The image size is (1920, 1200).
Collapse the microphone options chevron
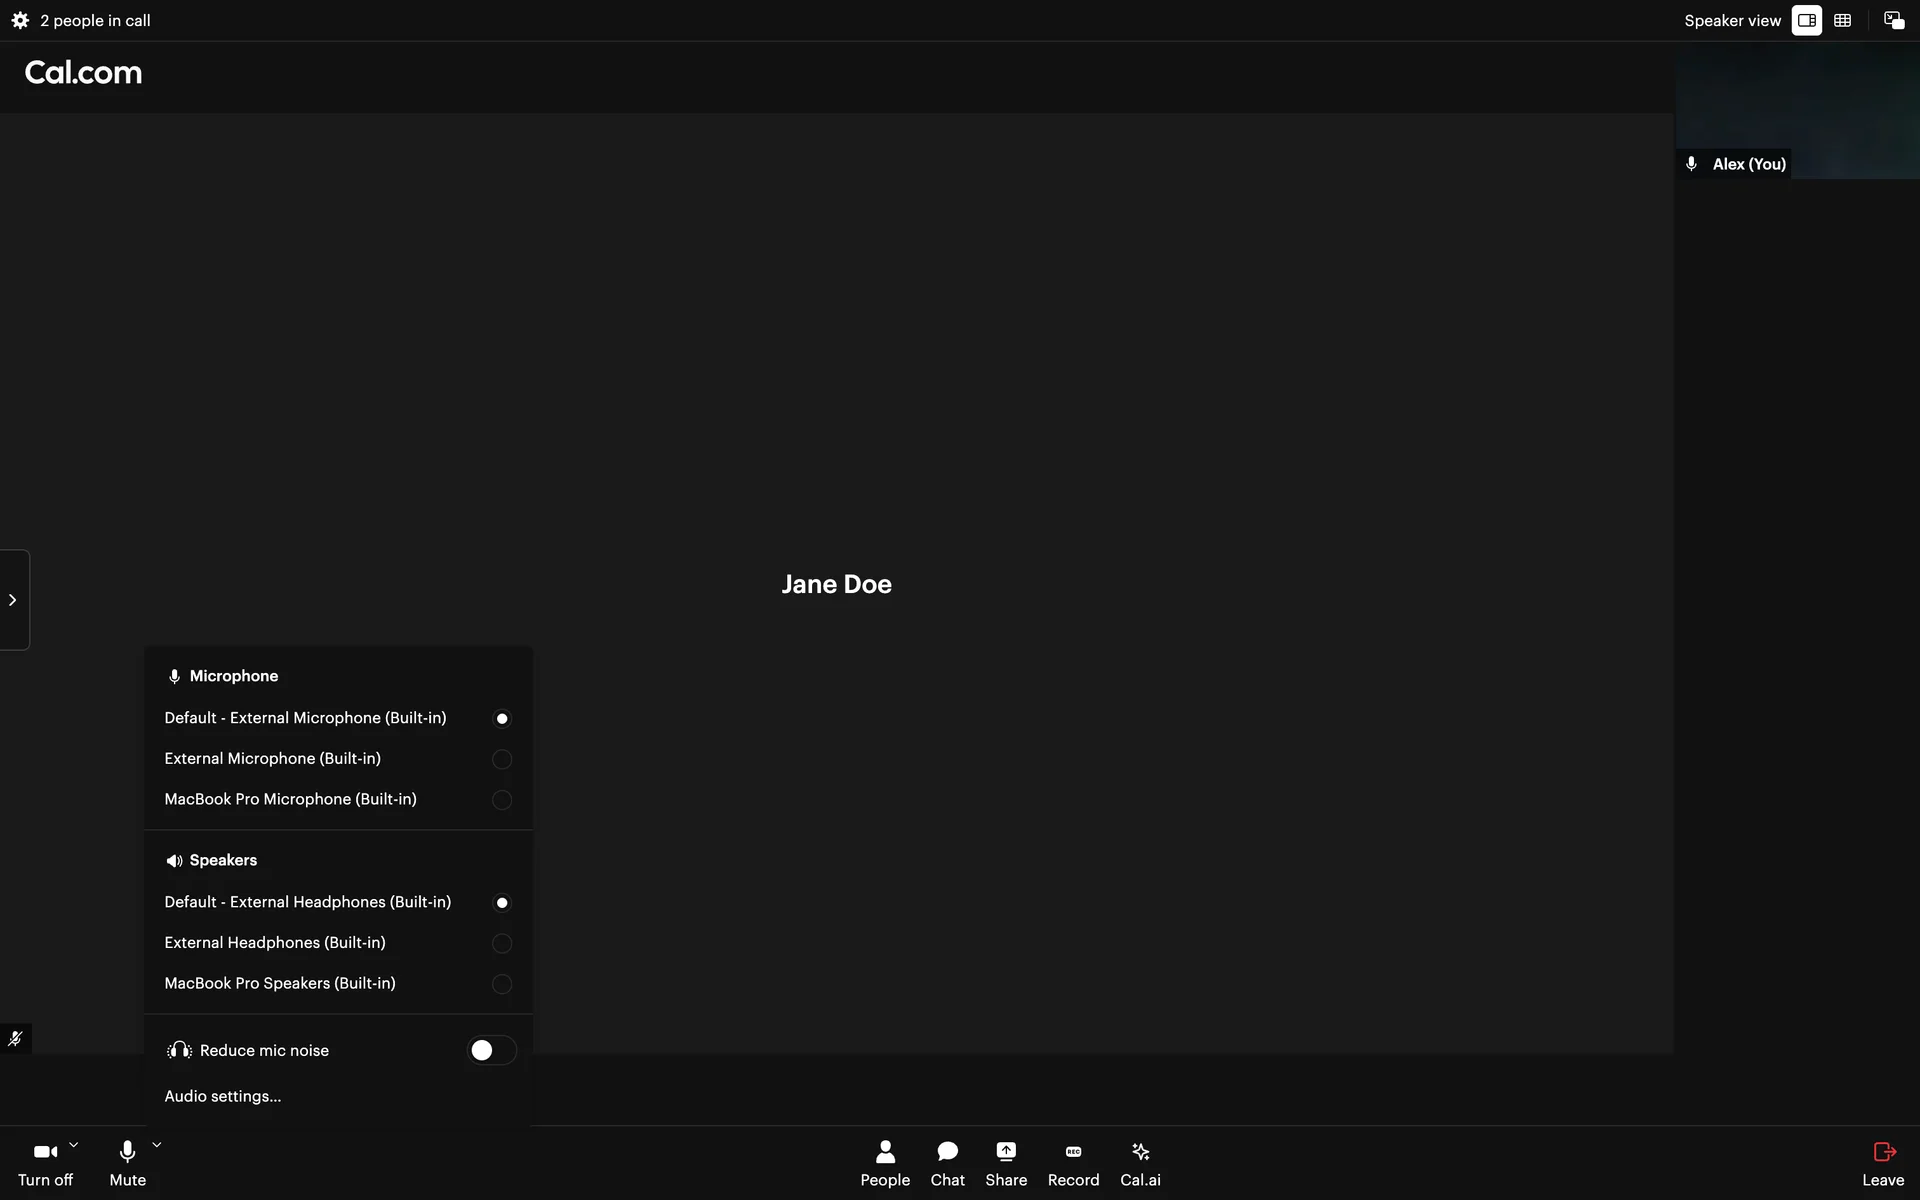[x=157, y=1146]
